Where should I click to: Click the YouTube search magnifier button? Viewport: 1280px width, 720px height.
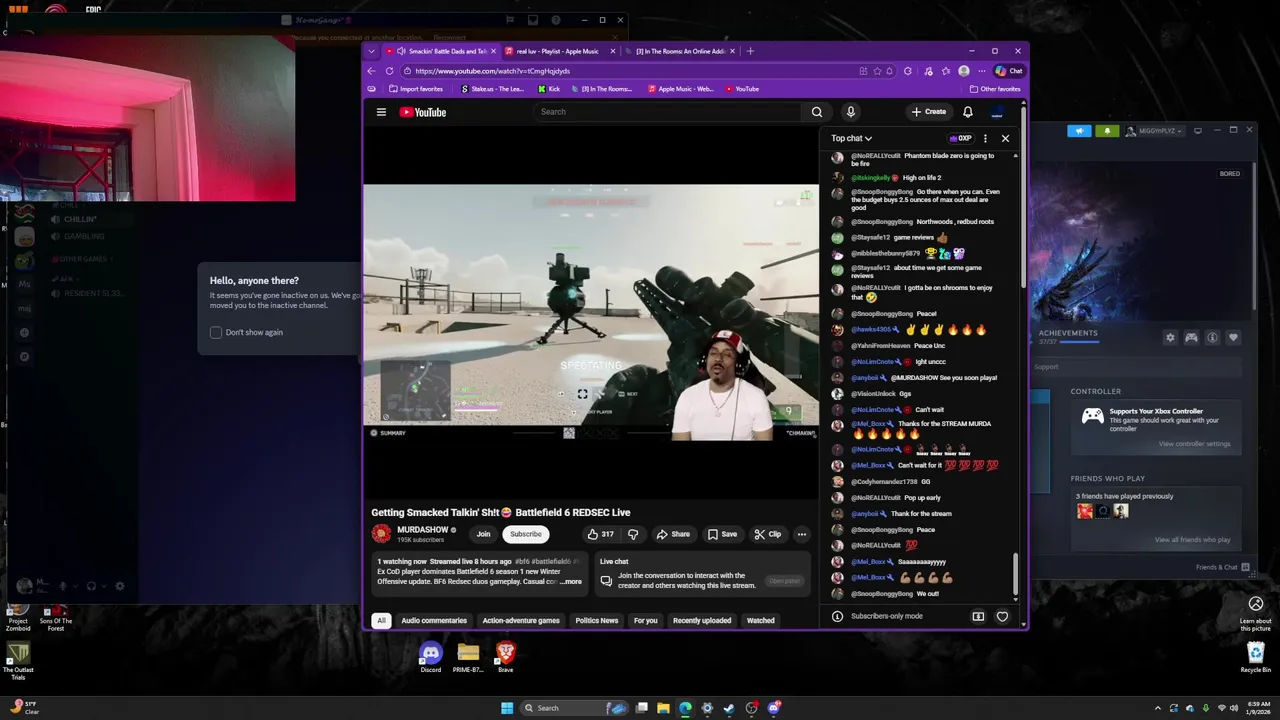tap(817, 112)
